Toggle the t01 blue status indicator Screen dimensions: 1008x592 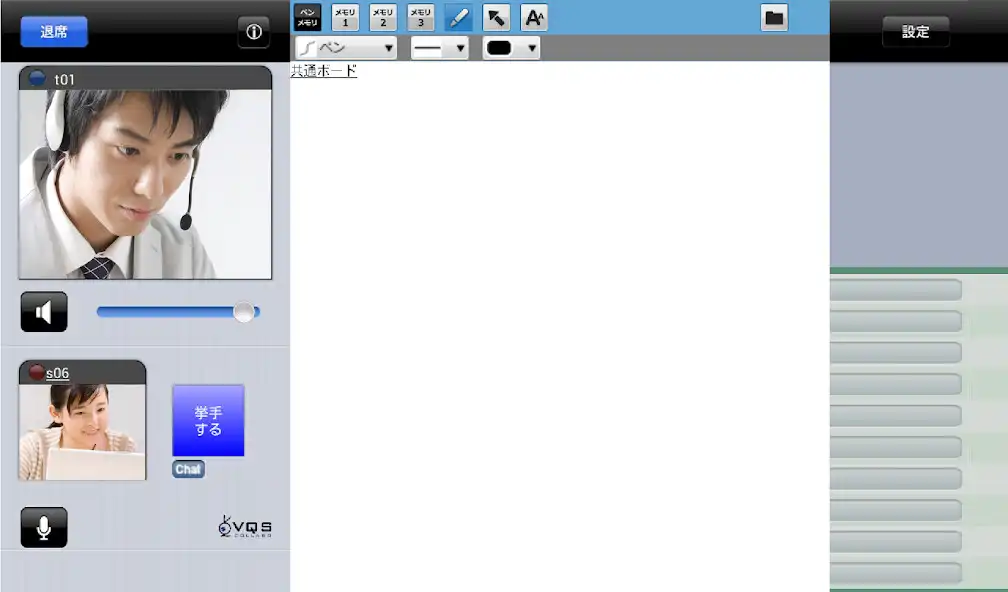[38, 79]
